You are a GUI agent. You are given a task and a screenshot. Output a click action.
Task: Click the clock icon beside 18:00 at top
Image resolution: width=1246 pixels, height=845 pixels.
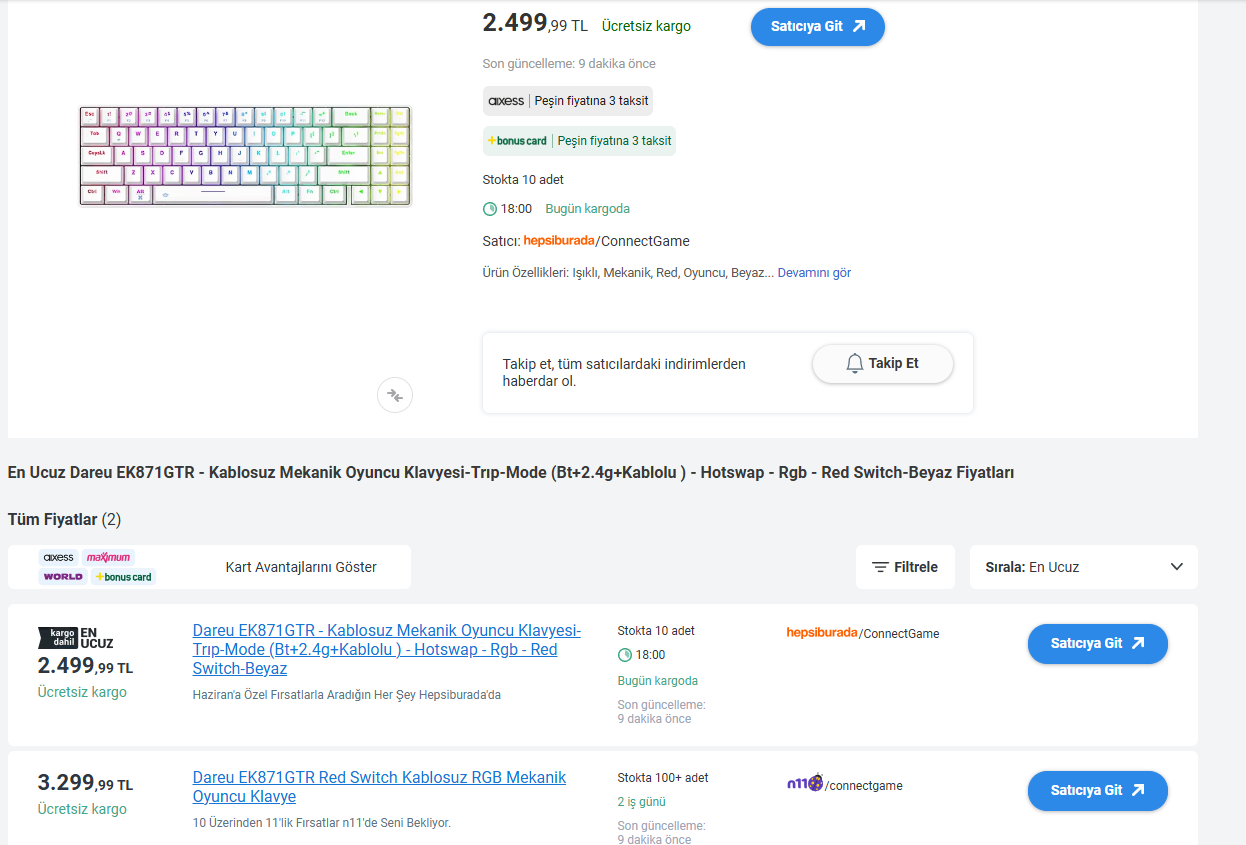pos(490,209)
